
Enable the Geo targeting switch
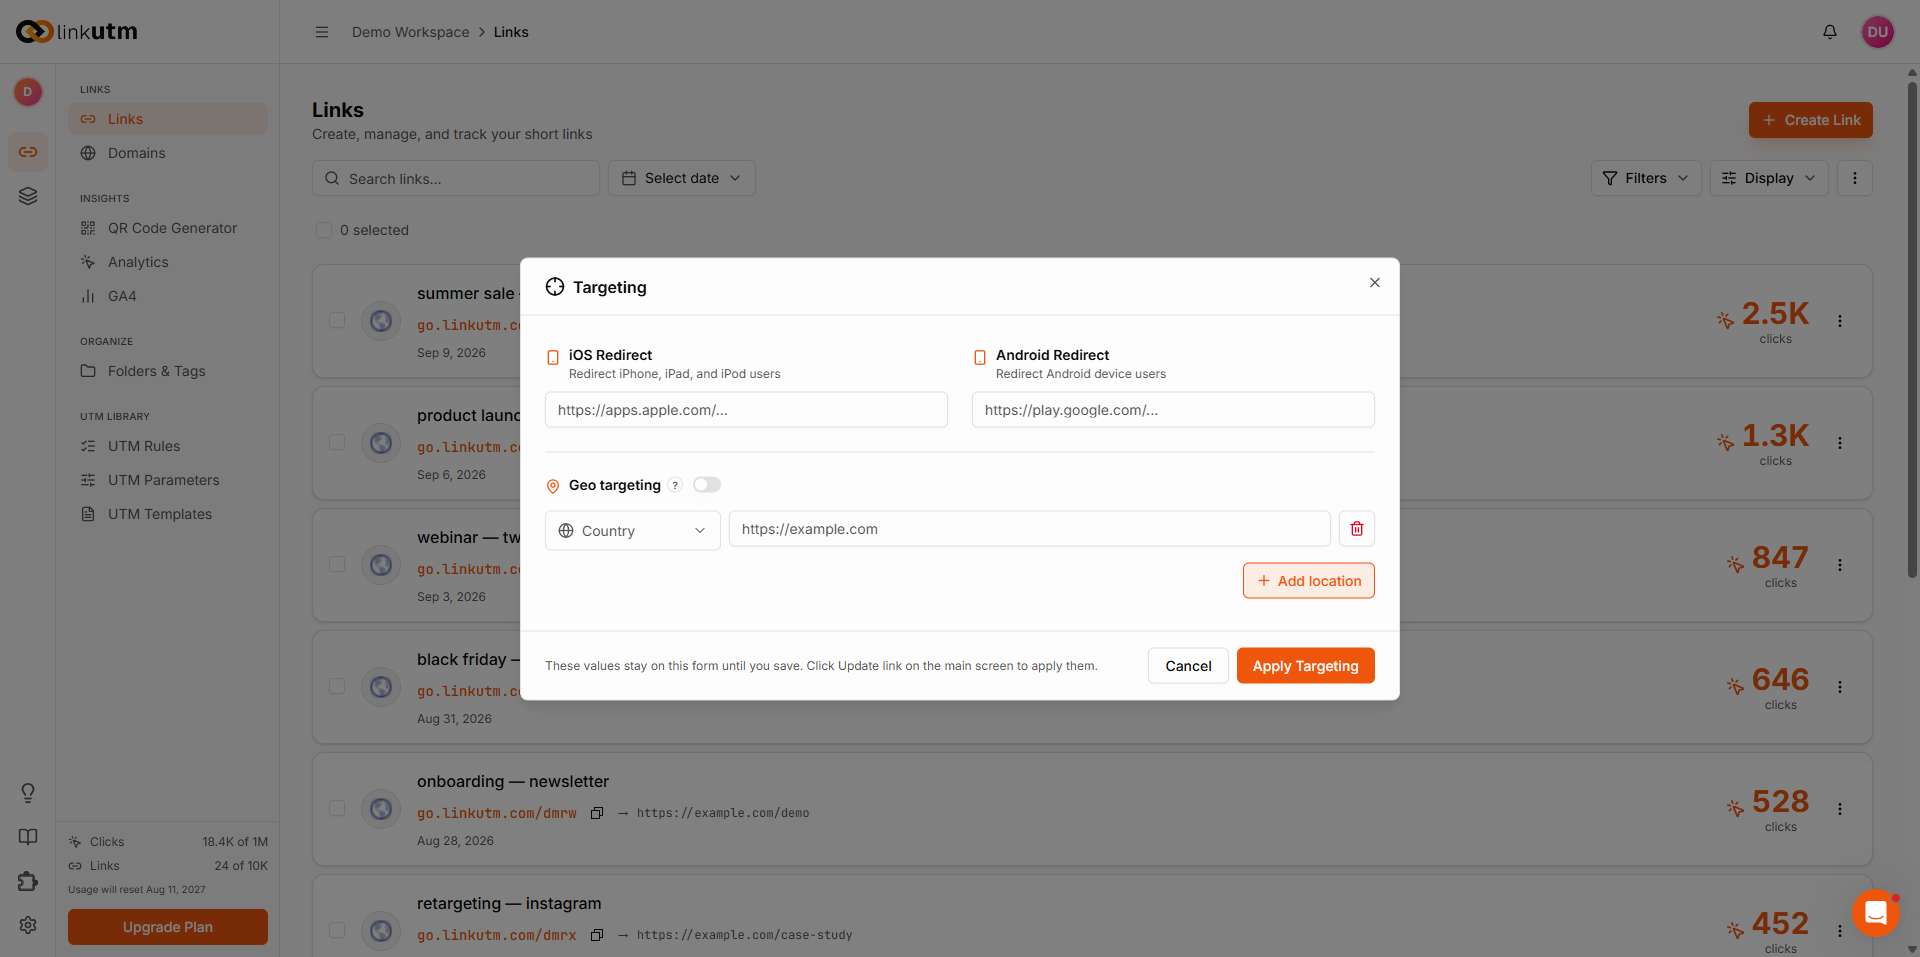coord(707,485)
